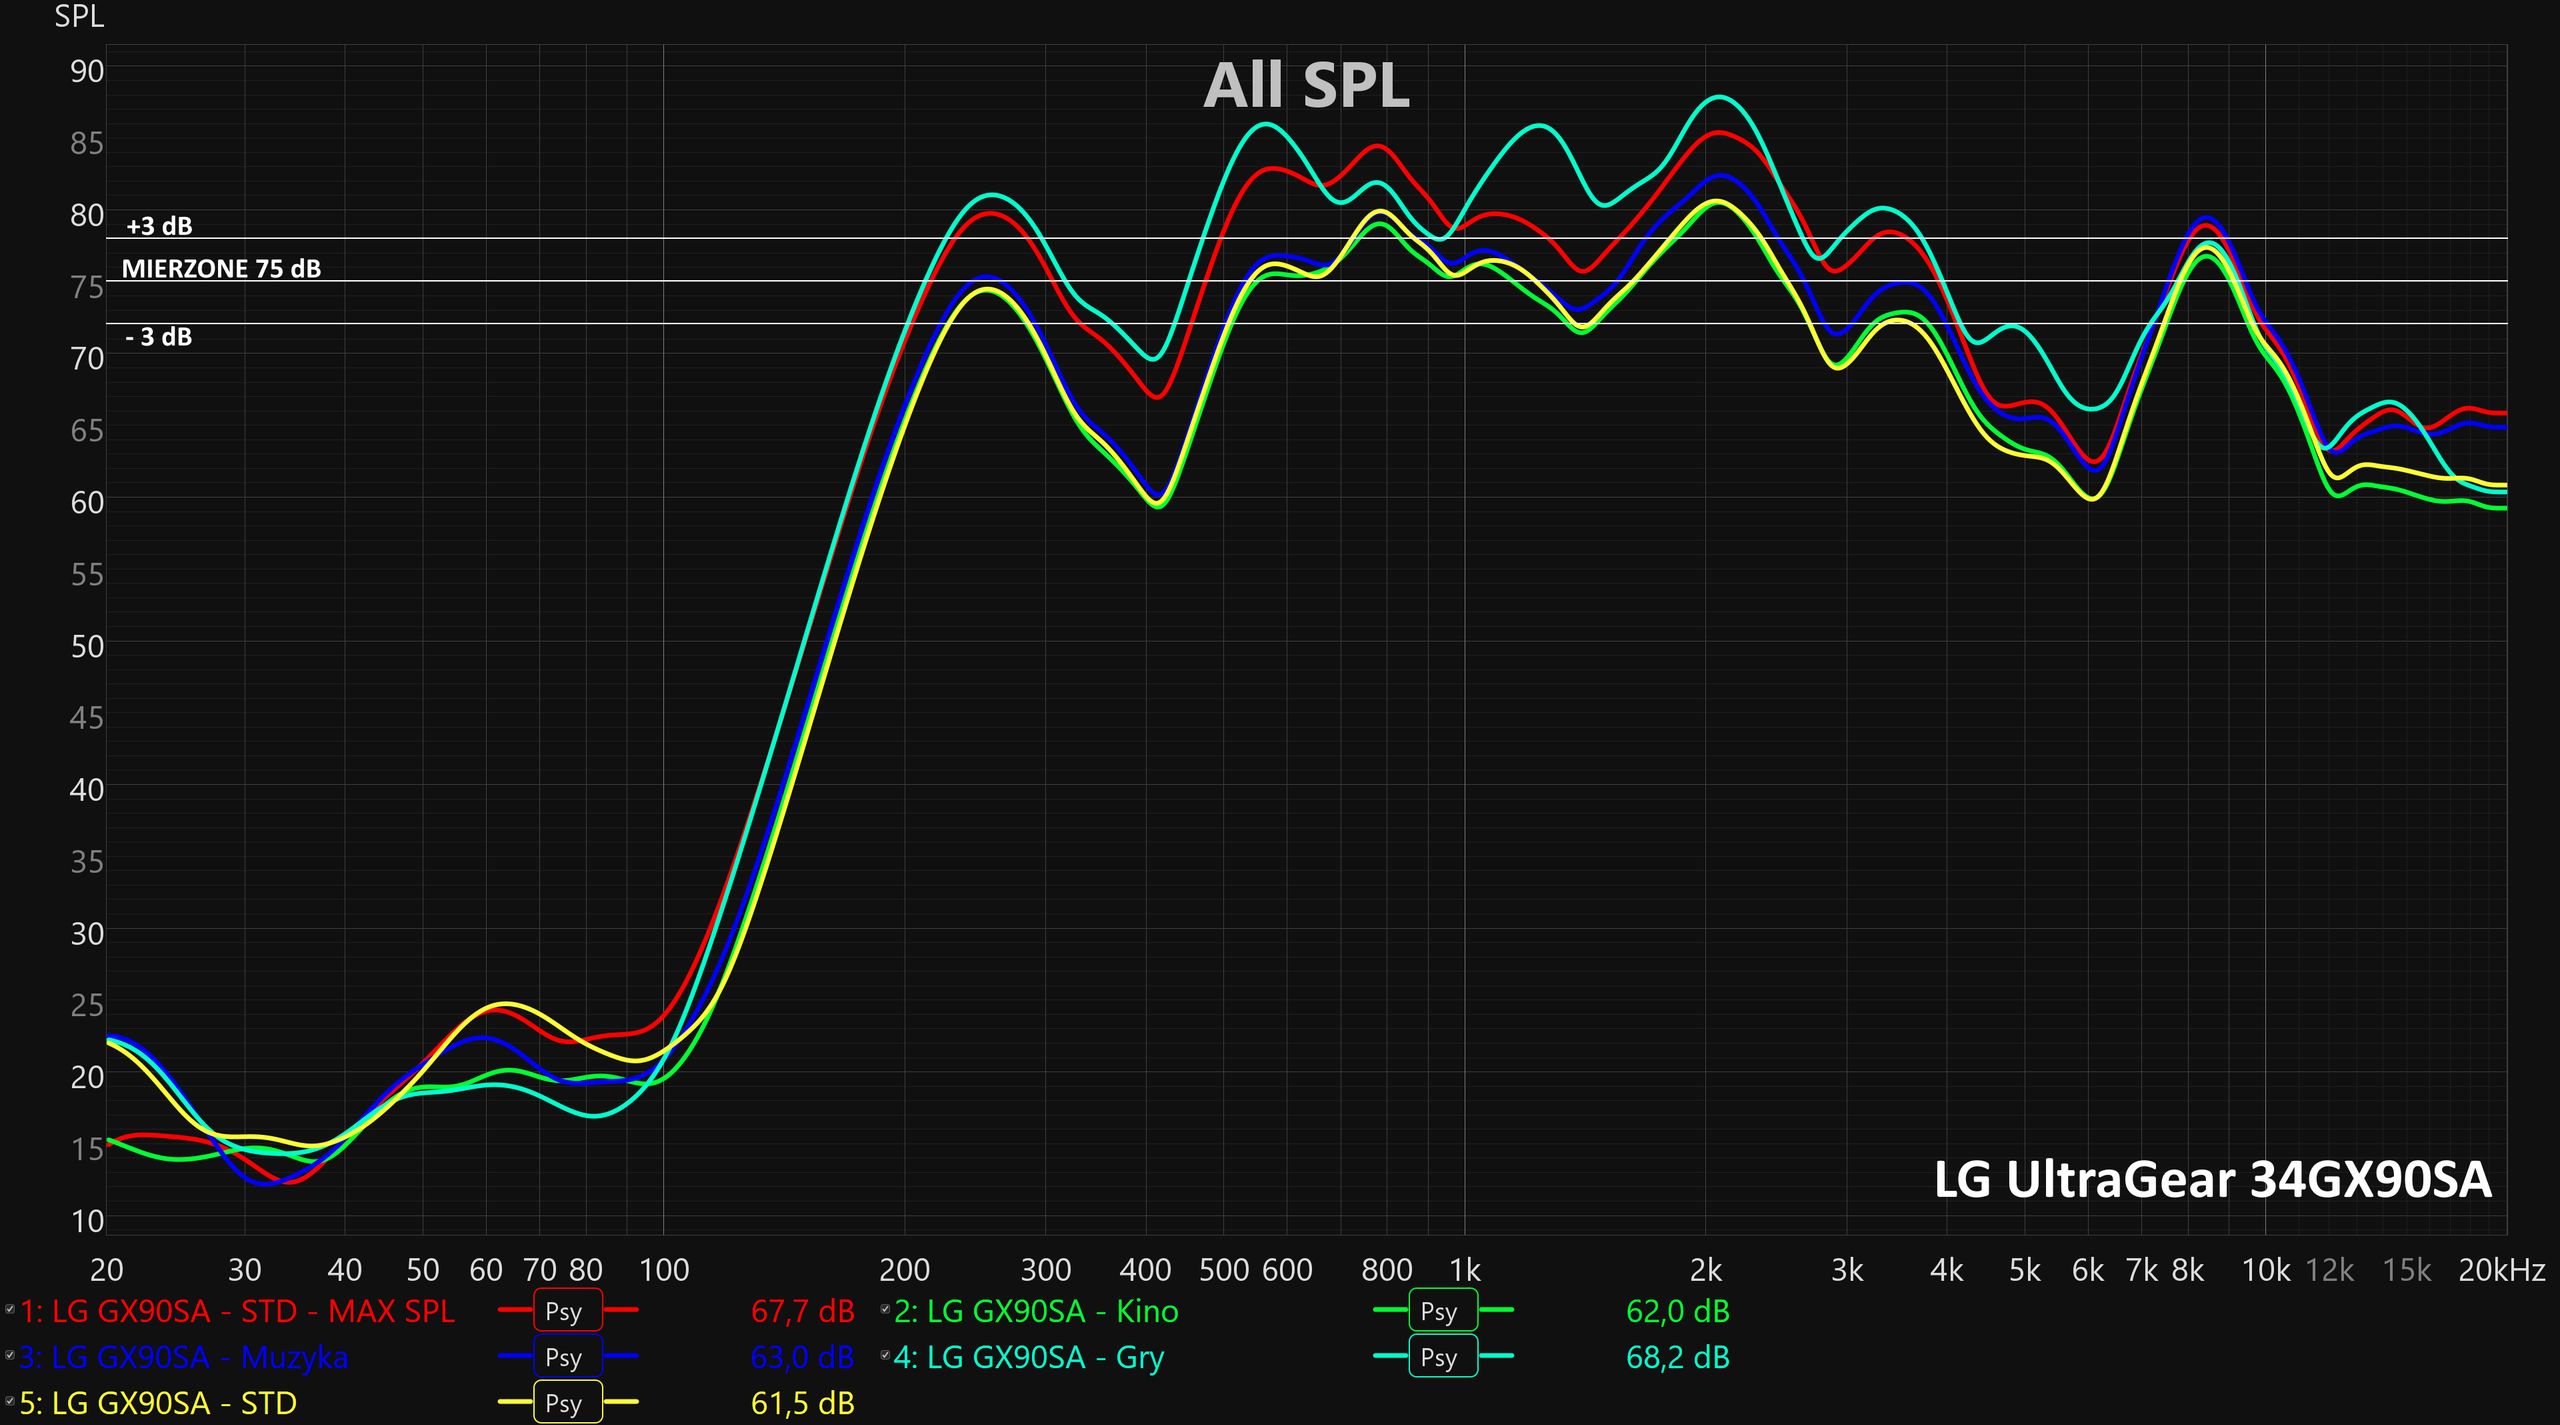2560x1425 pixels.
Task: Click the '20kHz' frequency axis label
Action: pyautogui.click(x=2502, y=1270)
